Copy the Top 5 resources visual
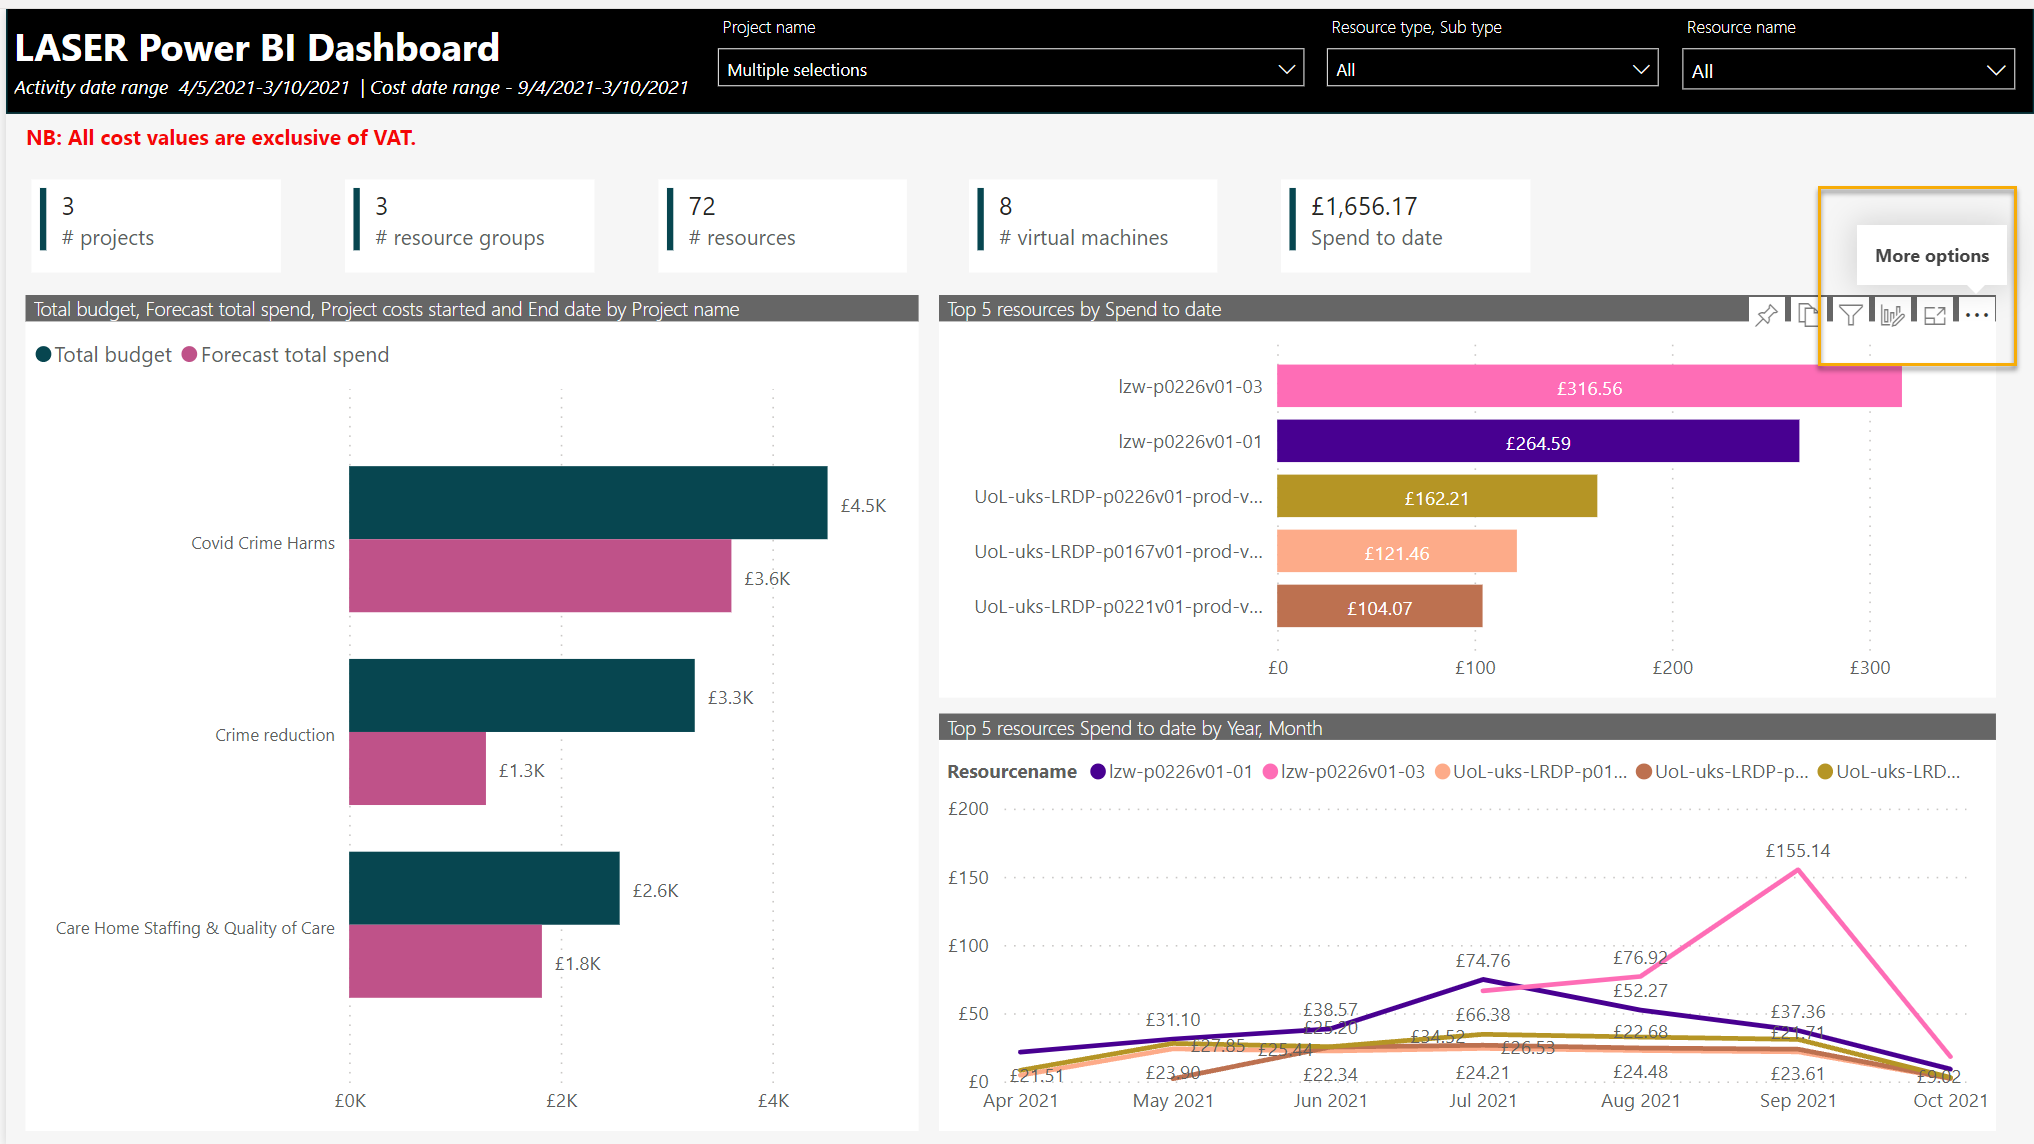The image size is (2034, 1144). click(x=1808, y=315)
